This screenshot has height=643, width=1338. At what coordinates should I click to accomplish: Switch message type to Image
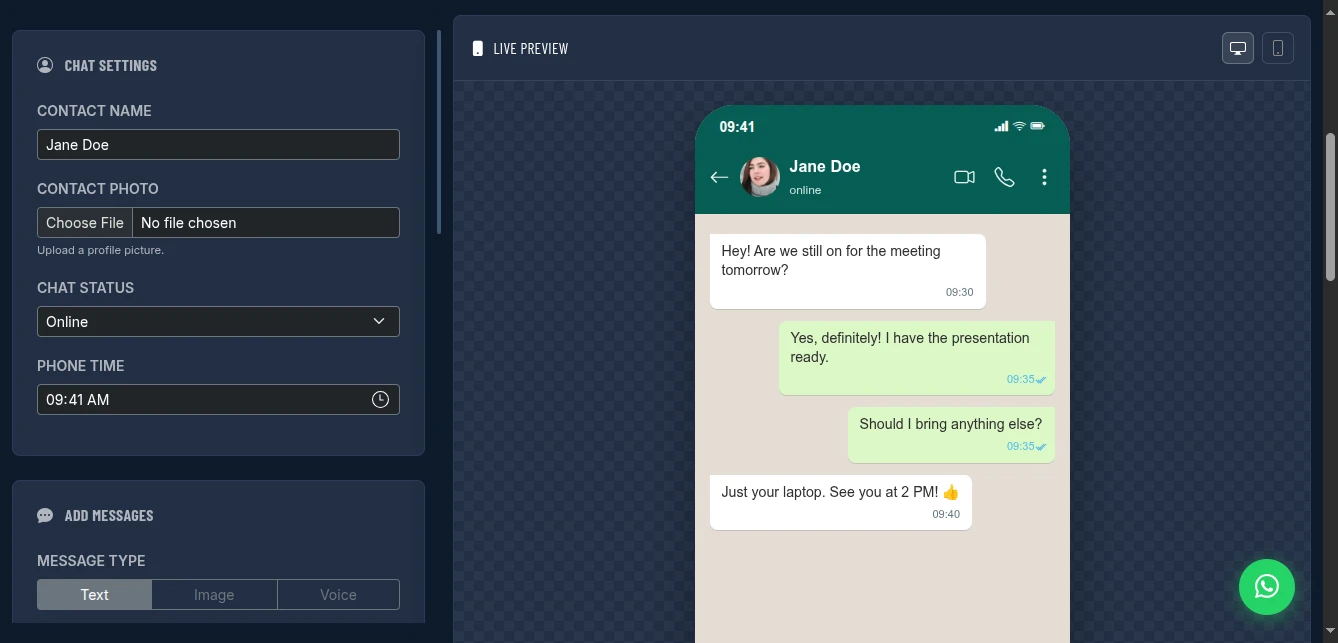214,594
